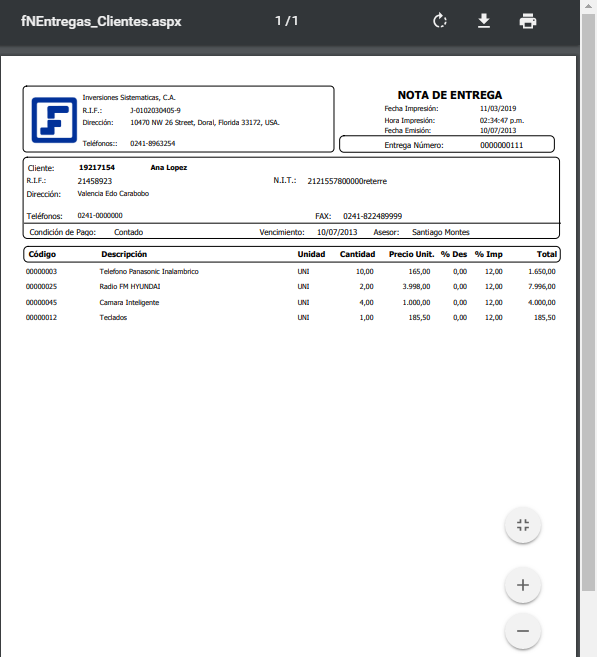Fit the page to window
This screenshot has height=657, width=597.
pyautogui.click(x=523, y=525)
